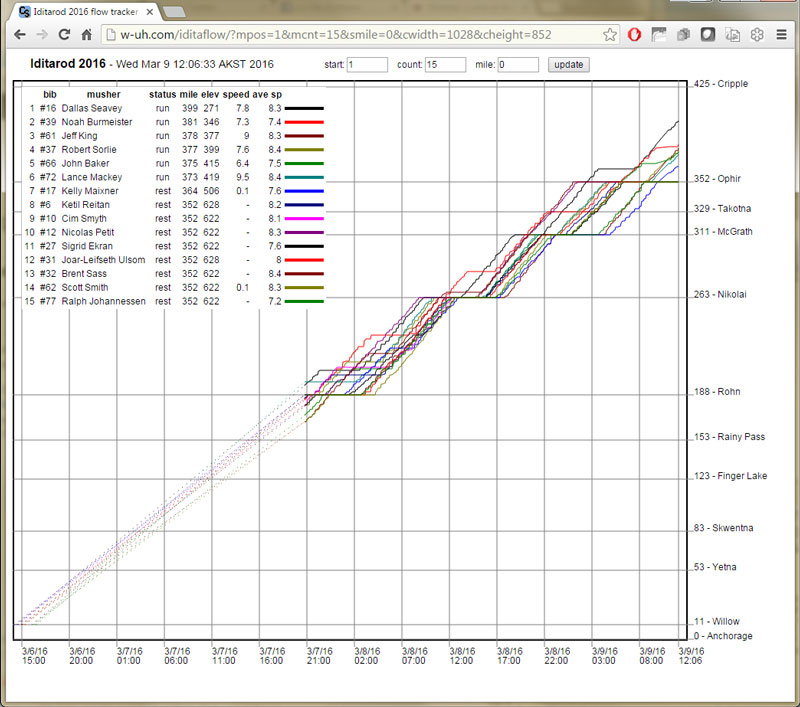
Task: Select Cim Smyth in the musher list
Action: click(x=84, y=218)
